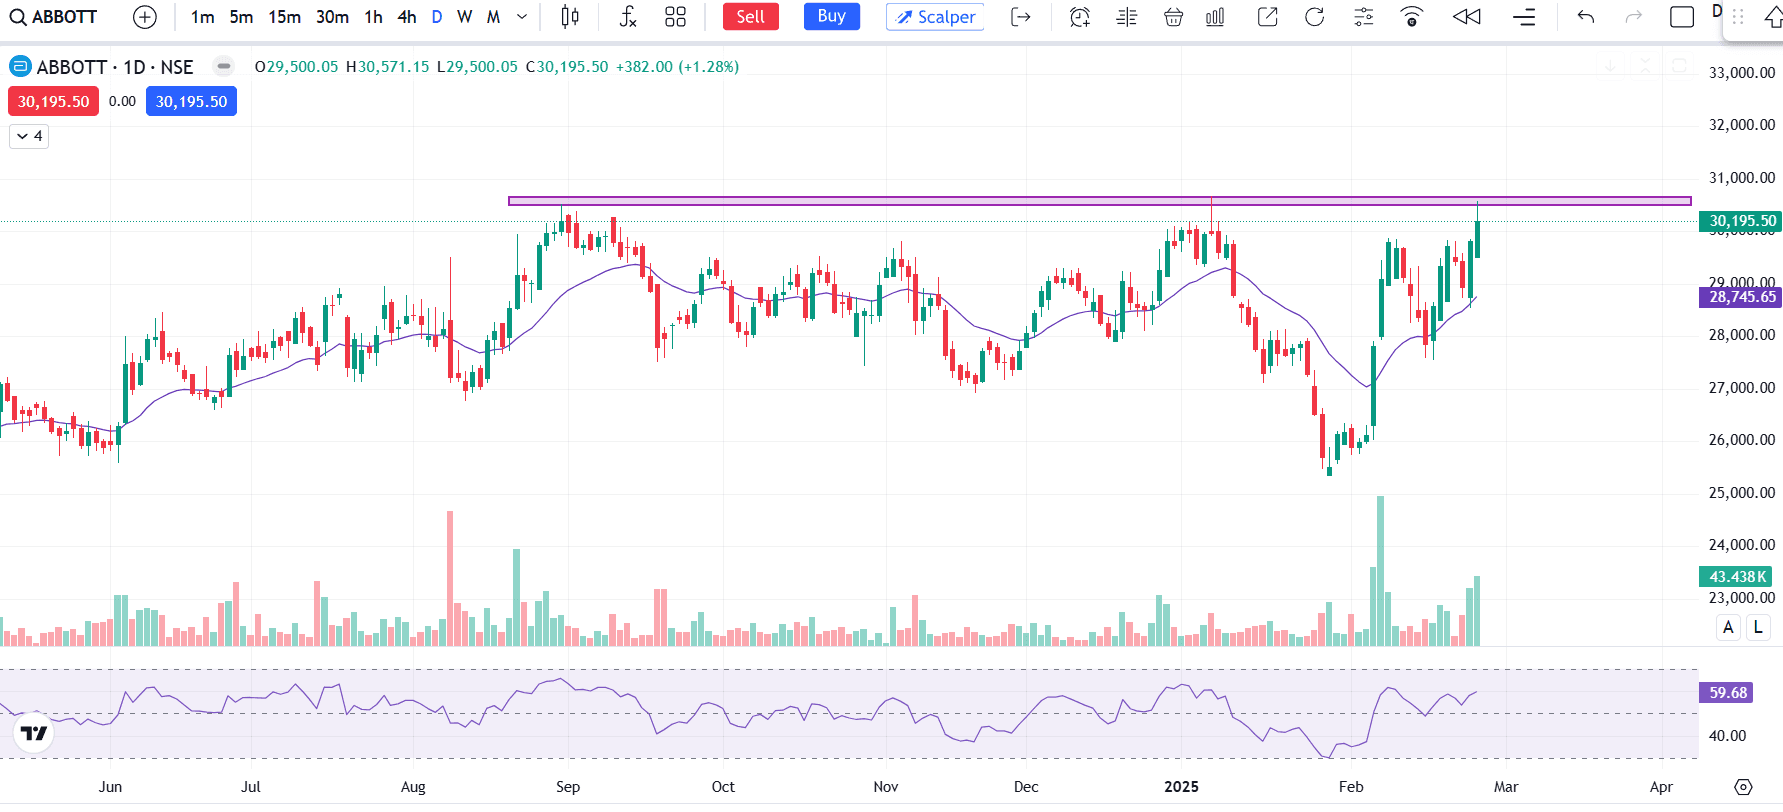The width and height of the screenshot is (1783, 812).
Task: Start bar replay with the rewind icon
Action: pyautogui.click(x=1467, y=17)
